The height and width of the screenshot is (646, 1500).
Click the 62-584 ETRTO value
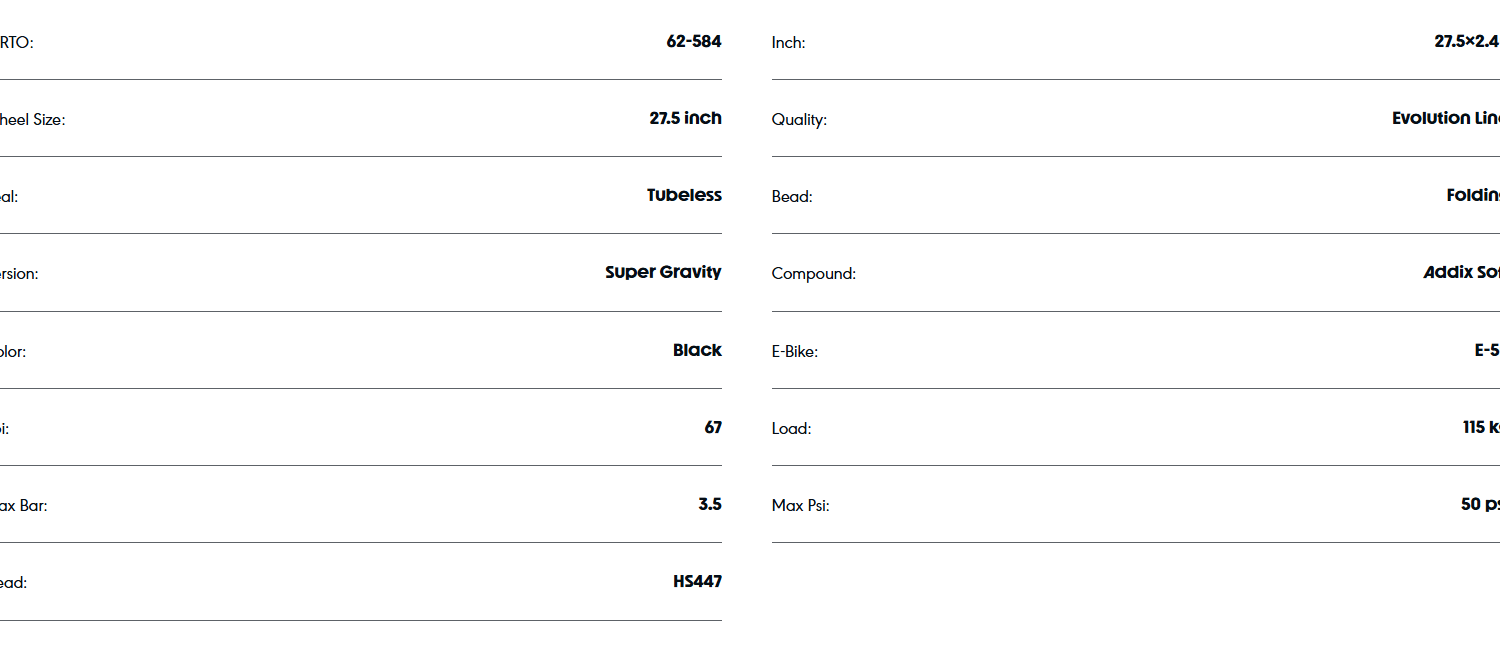[x=693, y=42]
